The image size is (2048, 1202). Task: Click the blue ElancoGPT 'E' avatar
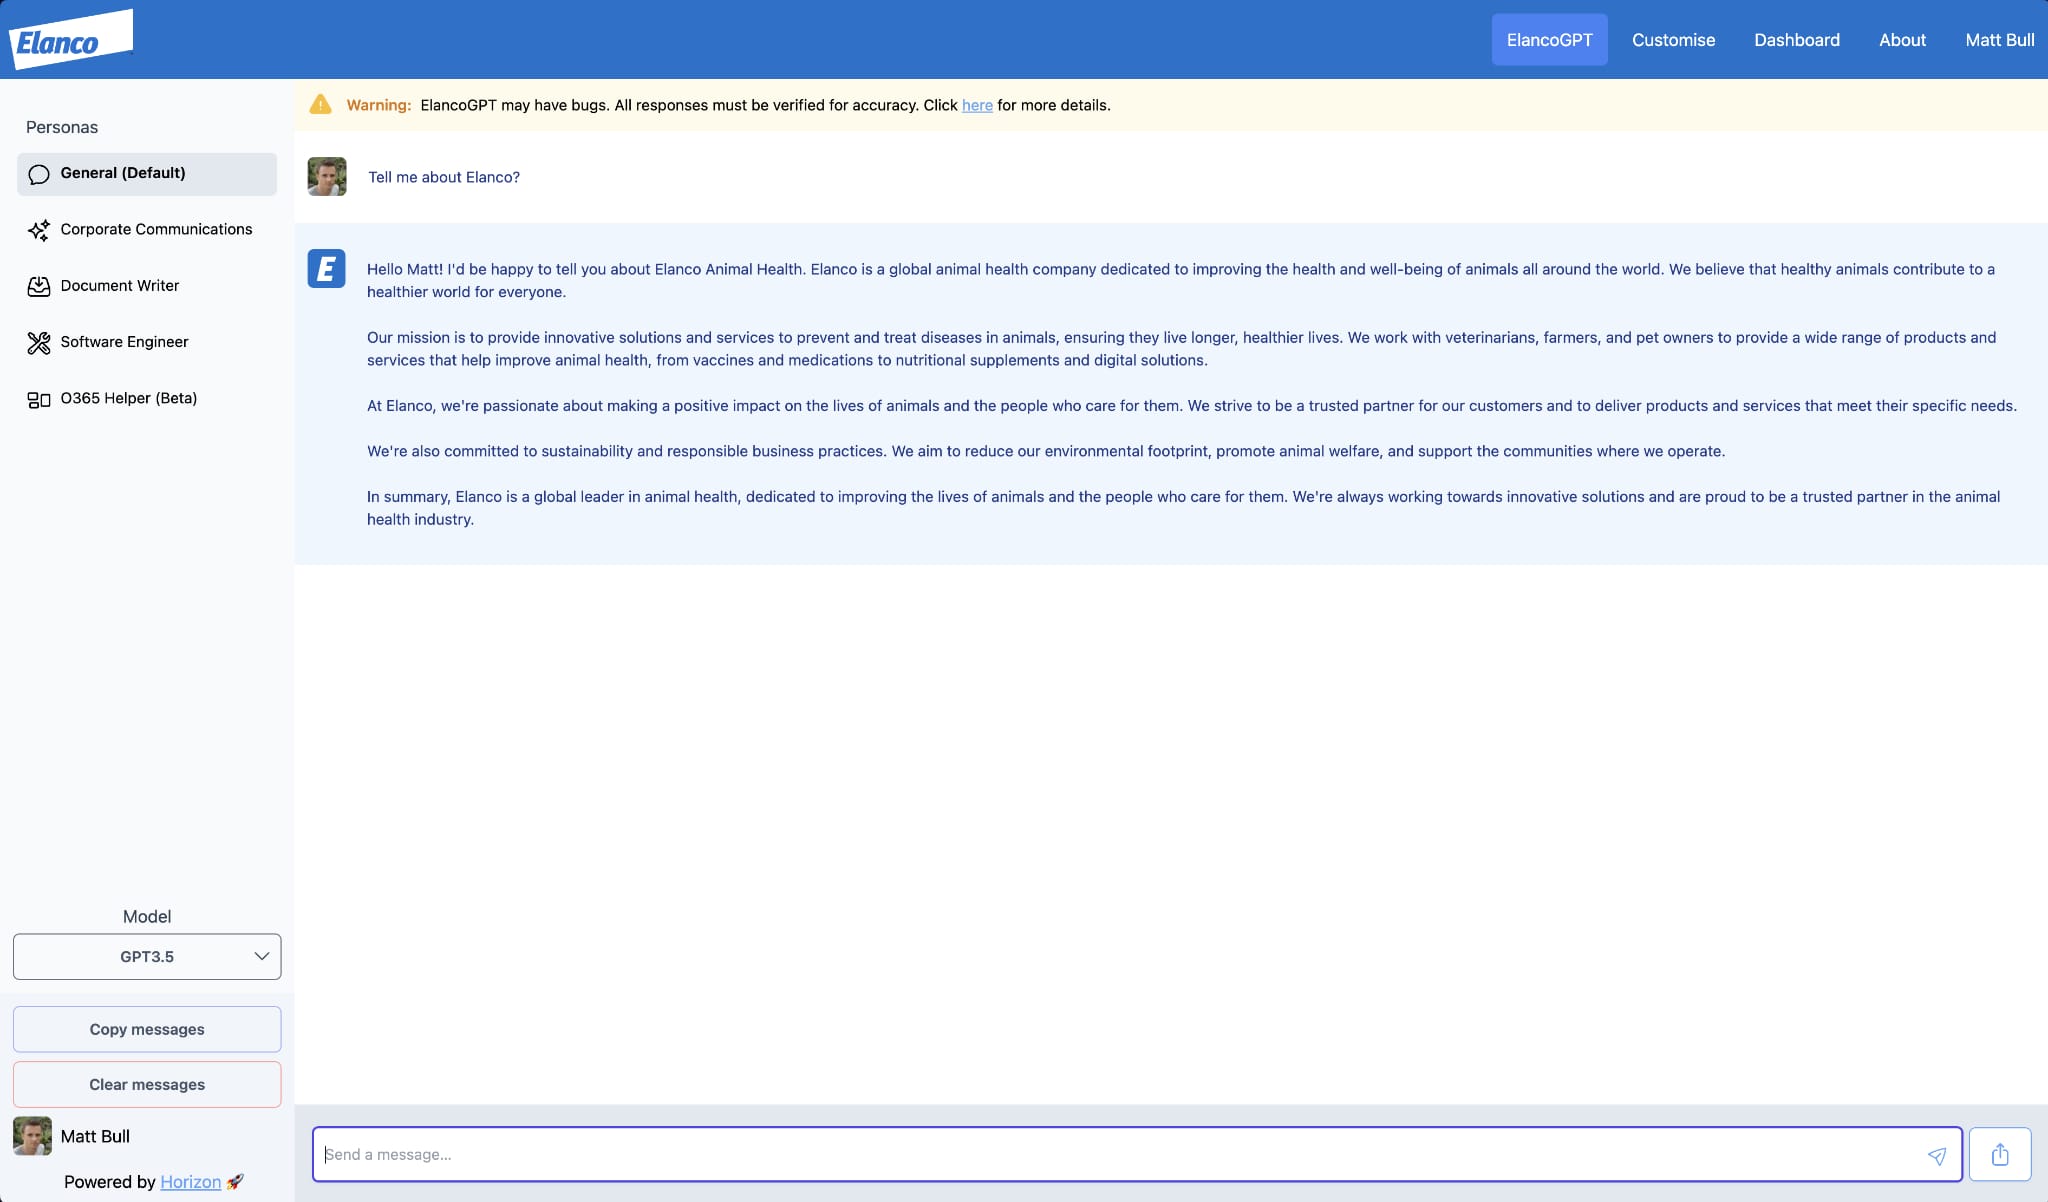pyautogui.click(x=326, y=268)
